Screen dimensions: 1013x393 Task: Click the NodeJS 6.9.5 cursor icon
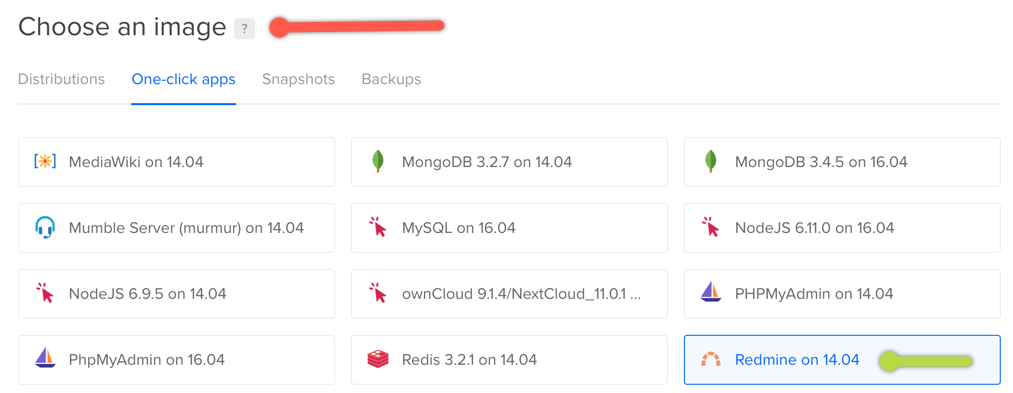point(45,294)
